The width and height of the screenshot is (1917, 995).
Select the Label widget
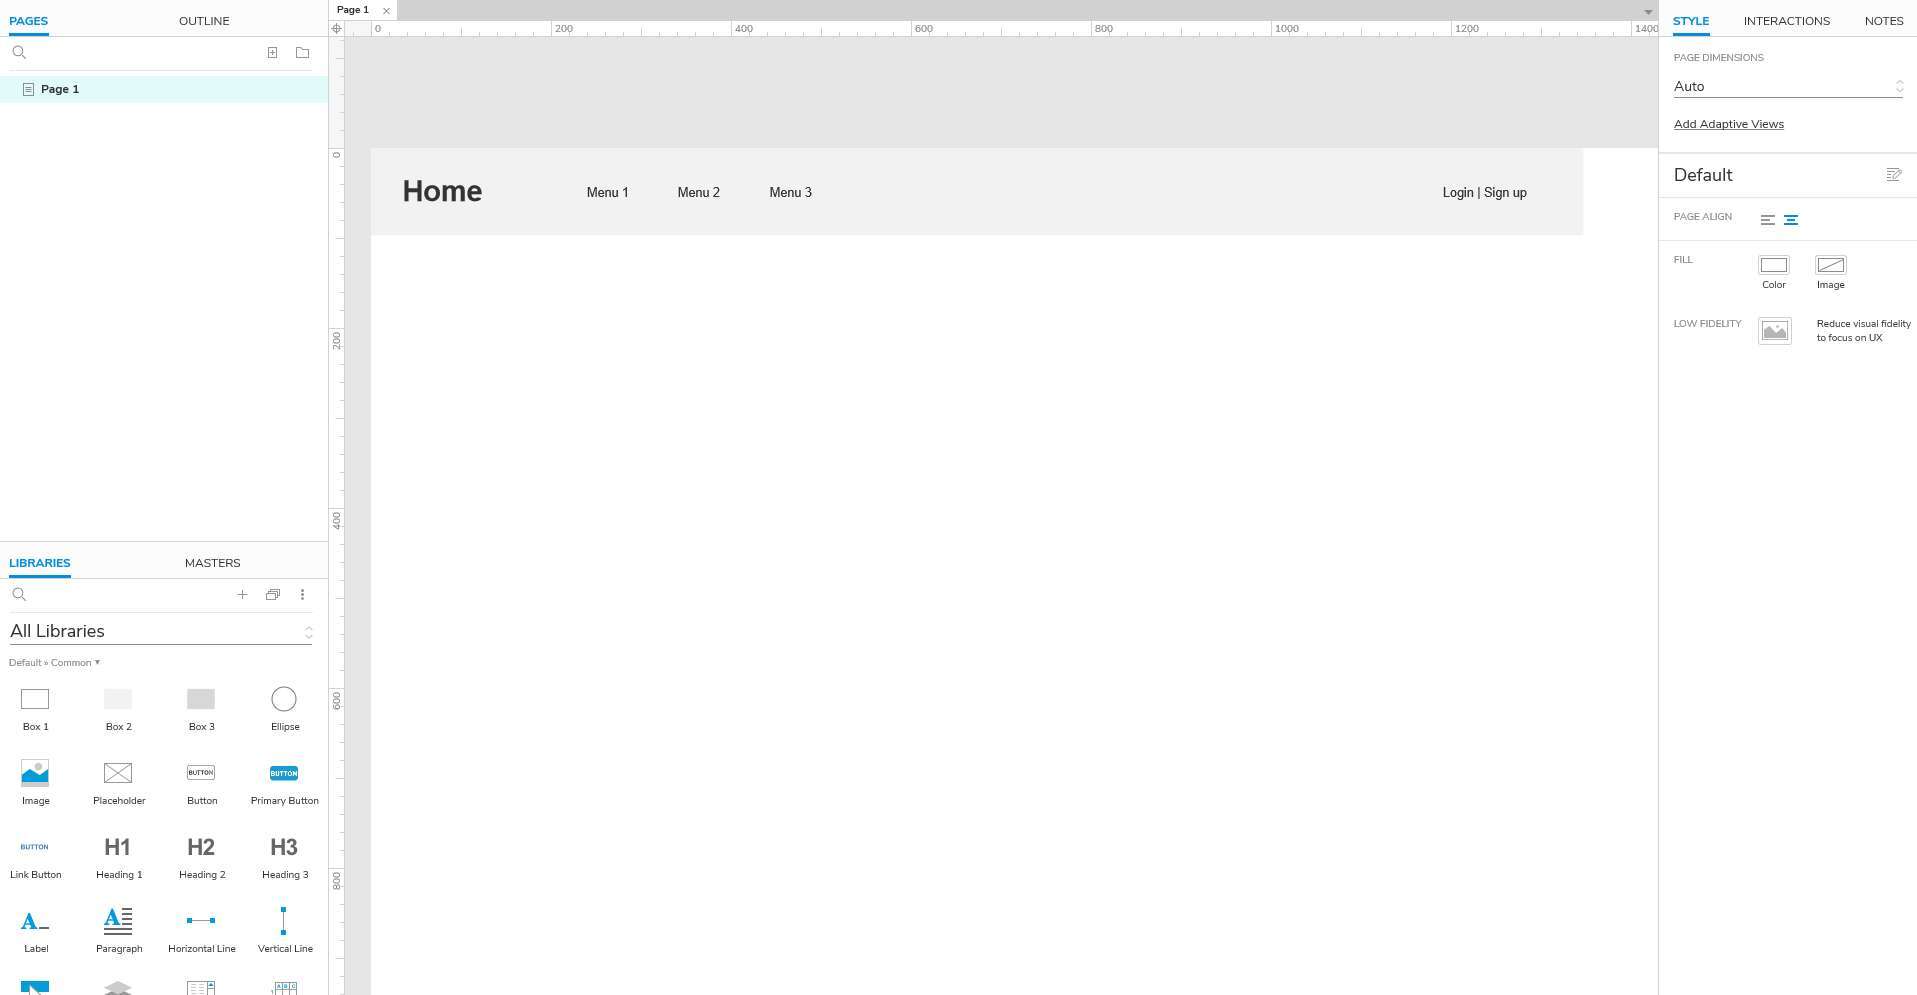point(35,932)
